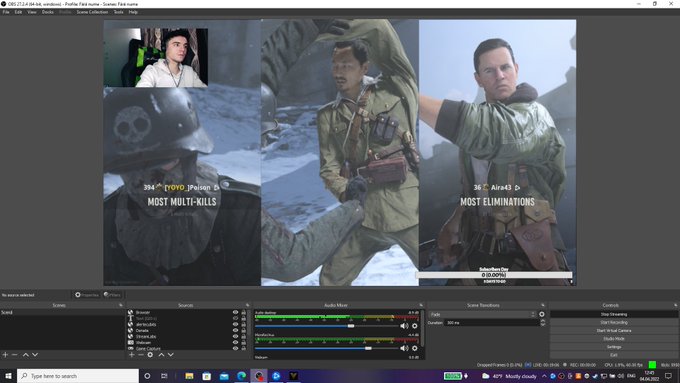This screenshot has height=383, width=680.
Task: Move scene down in Scenes panel
Action: 35,355
